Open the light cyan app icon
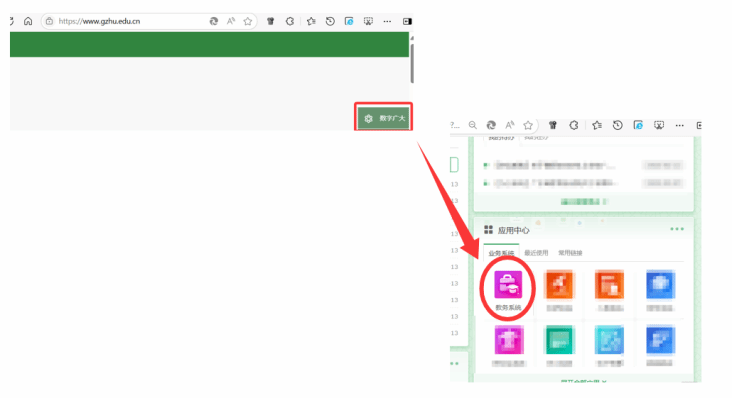This screenshot has height=398, width=732. click(609, 340)
